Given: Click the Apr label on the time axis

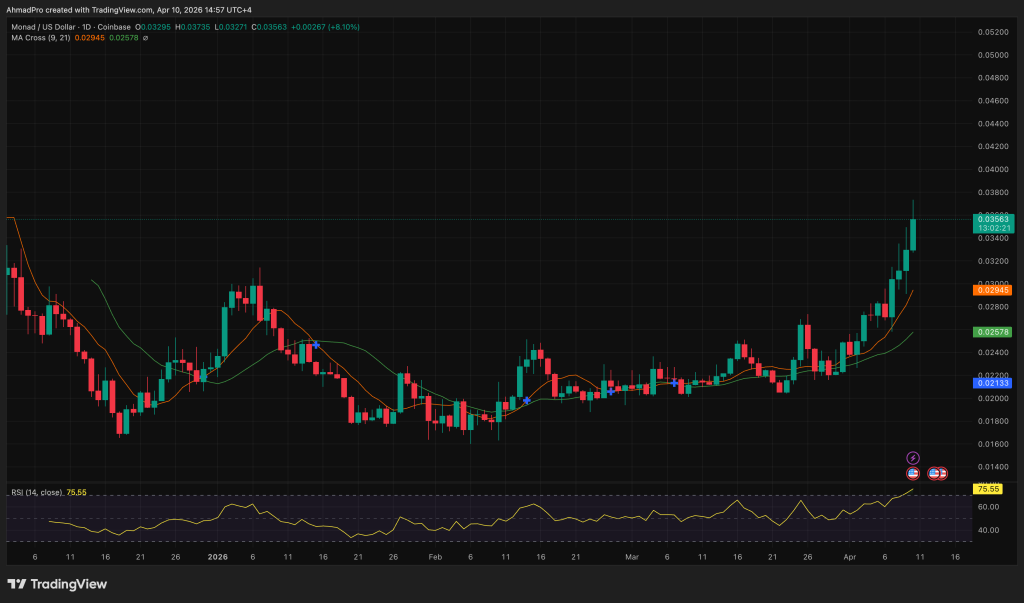Looking at the screenshot, I should (849, 555).
